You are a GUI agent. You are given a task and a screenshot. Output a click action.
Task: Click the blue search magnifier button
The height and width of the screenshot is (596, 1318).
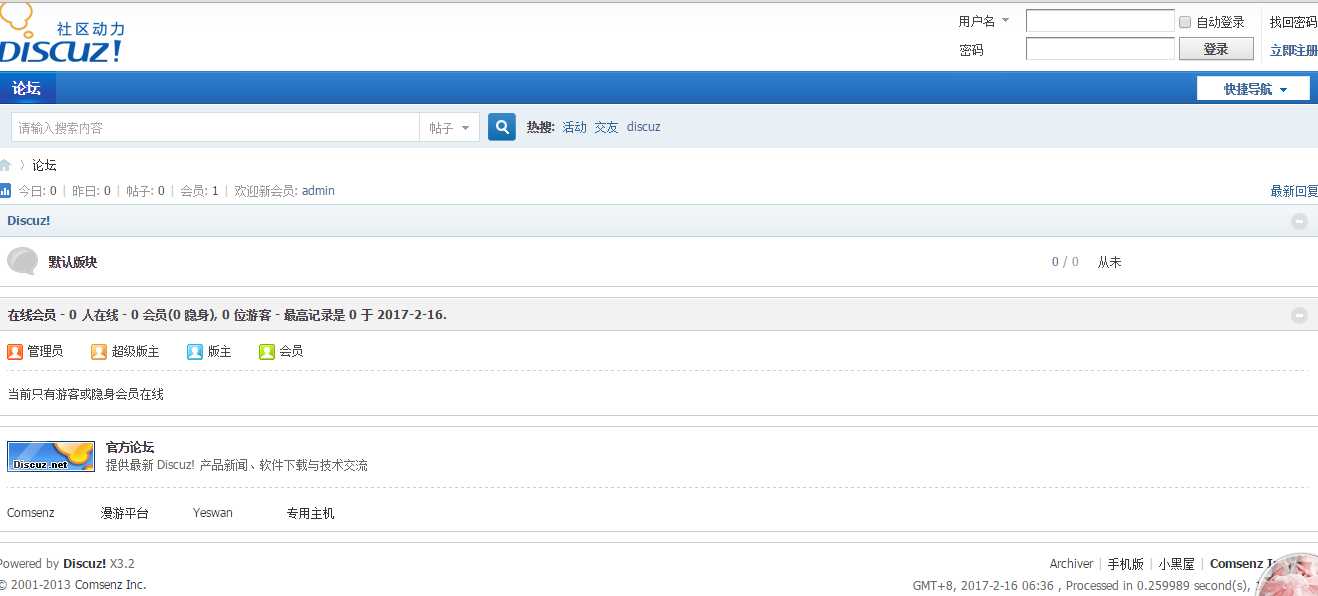[x=502, y=127]
